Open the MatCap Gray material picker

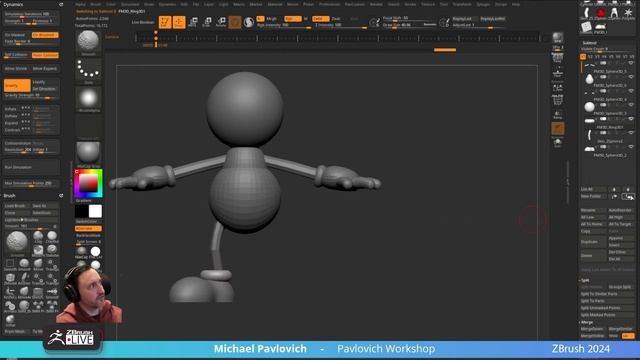coord(88,154)
